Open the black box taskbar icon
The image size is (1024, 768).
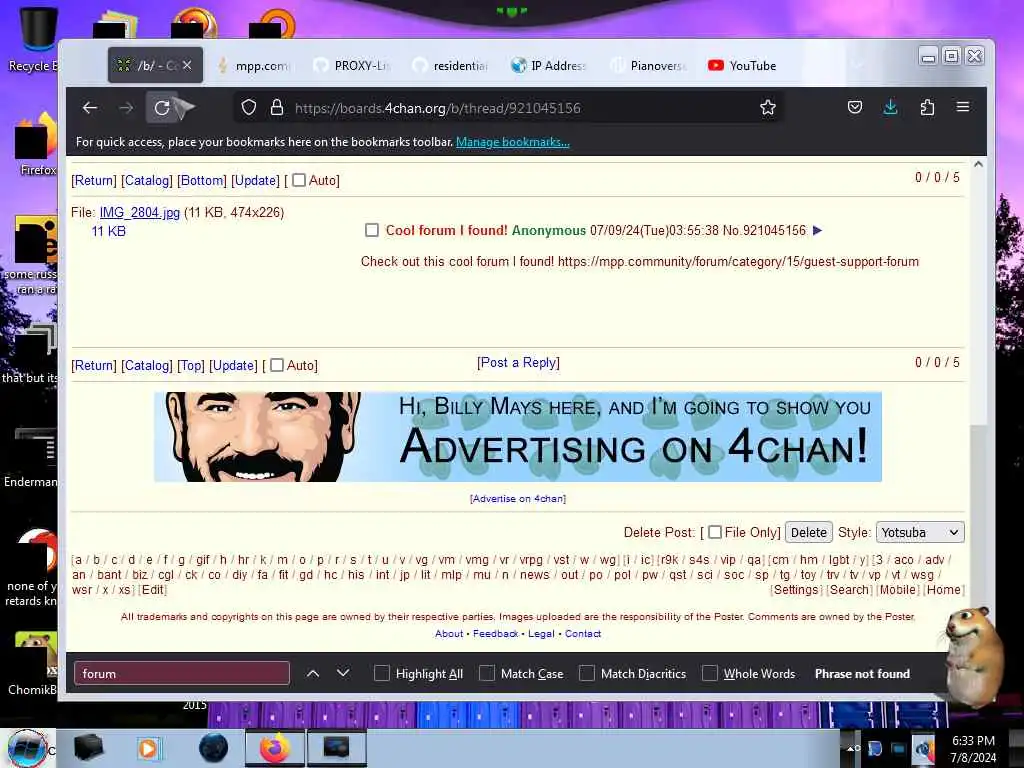[89, 748]
